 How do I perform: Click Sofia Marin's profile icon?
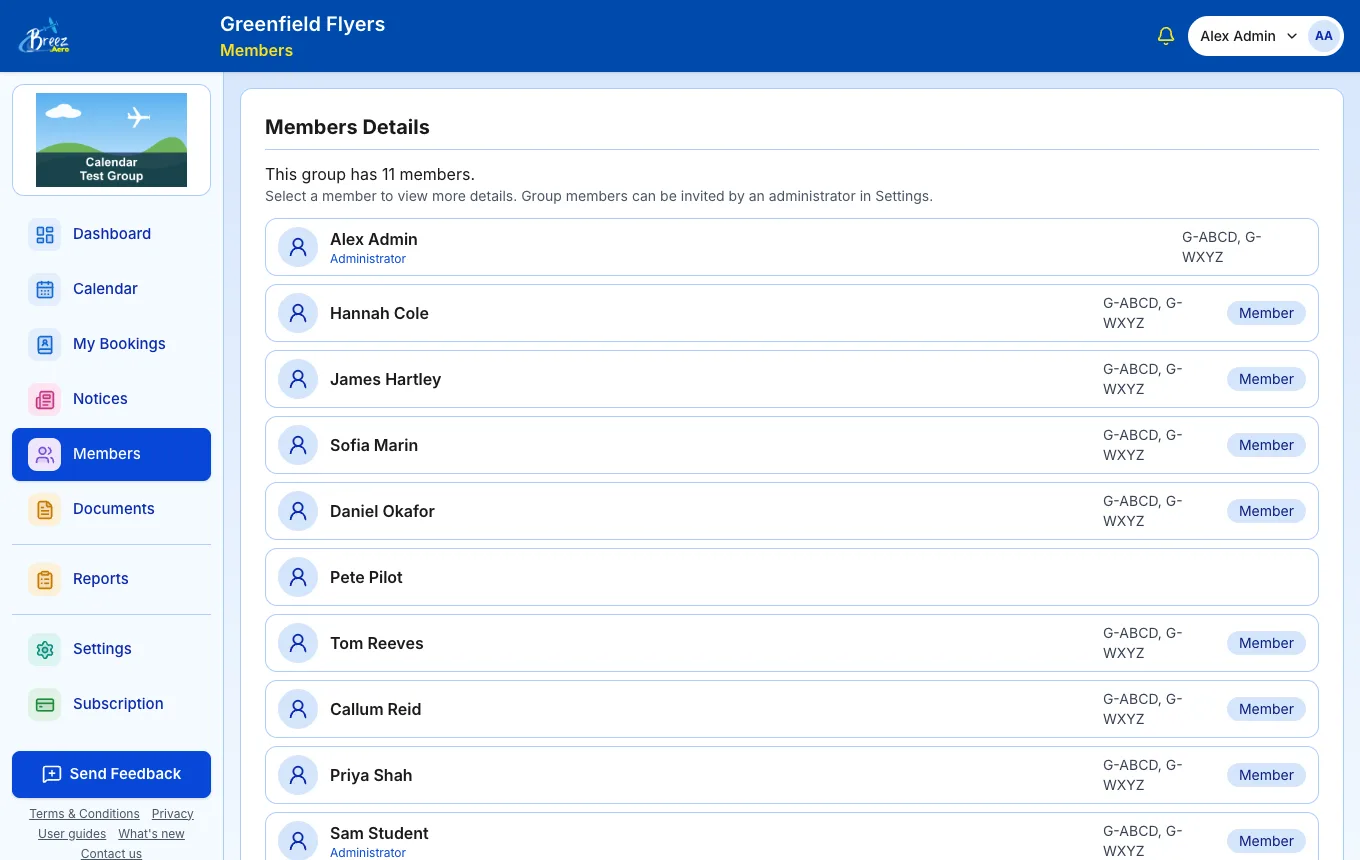pos(298,445)
